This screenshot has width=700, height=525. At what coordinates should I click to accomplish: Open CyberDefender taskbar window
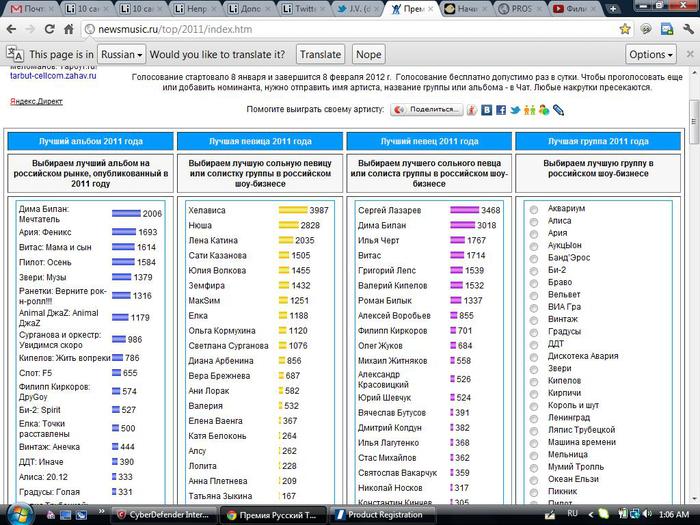pos(163,515)
